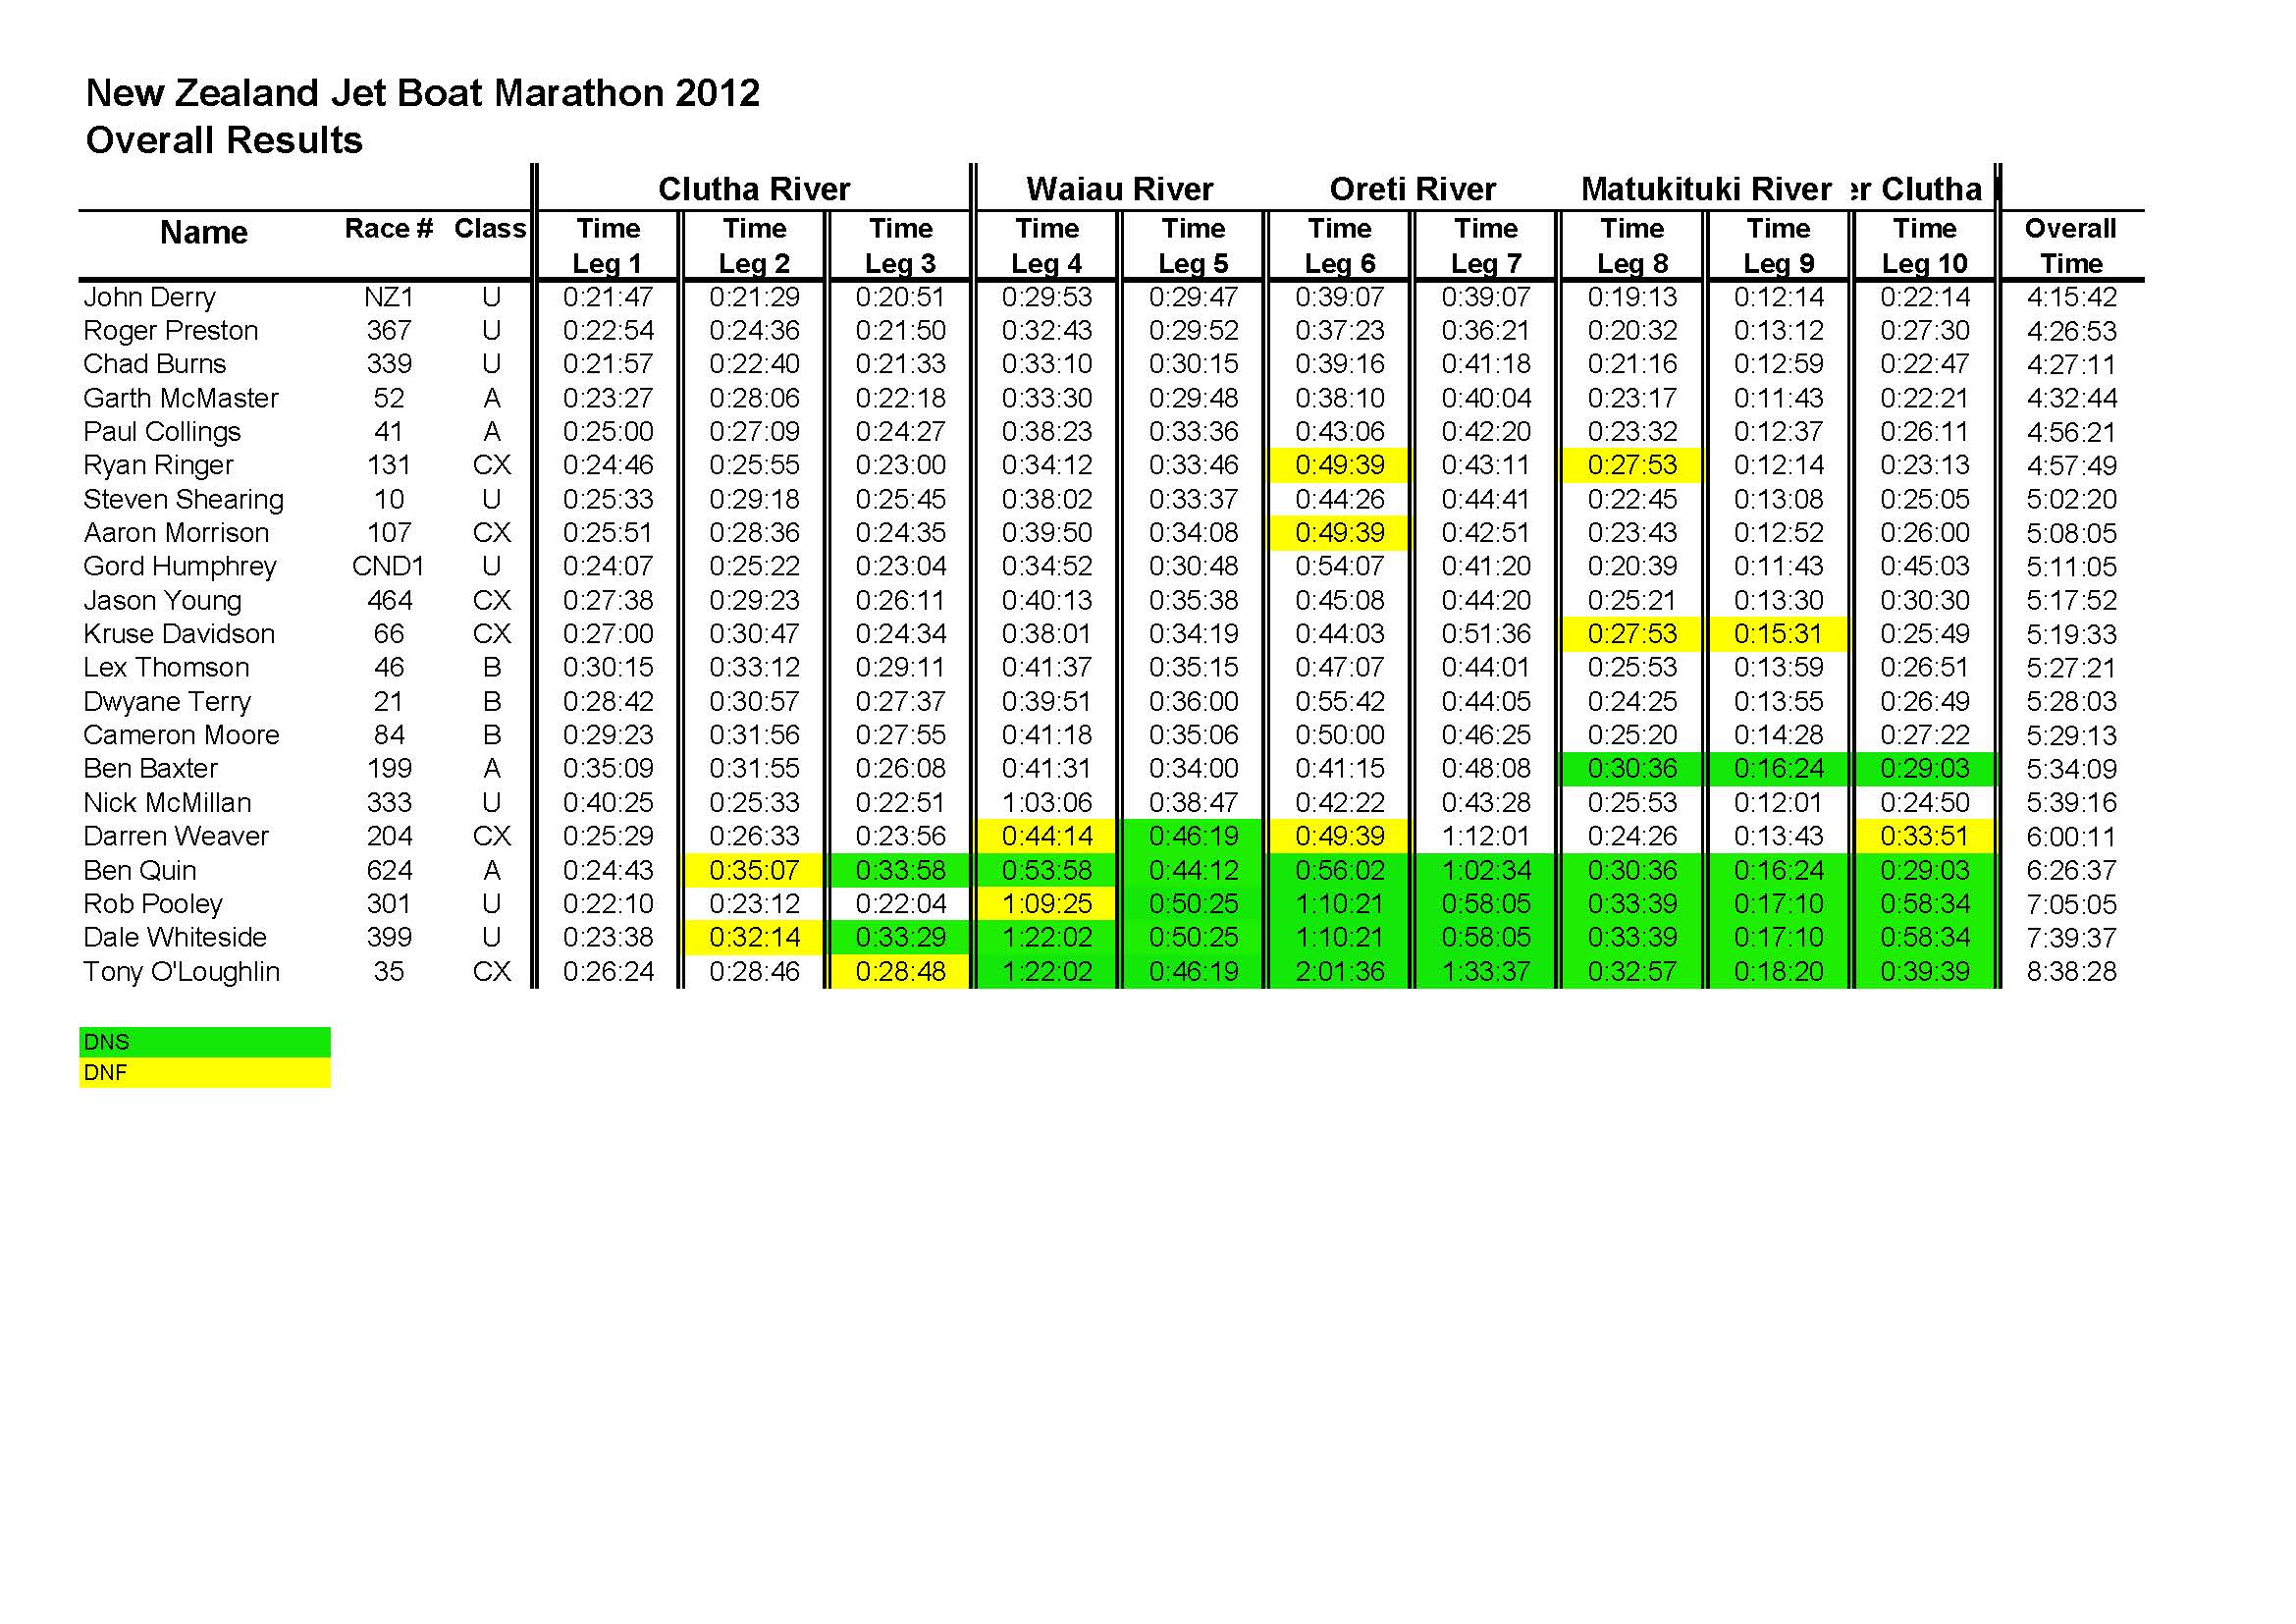Screen dimensions: 2296x1624
Task: Click the 'Class' column header
Action: [490, 229]
